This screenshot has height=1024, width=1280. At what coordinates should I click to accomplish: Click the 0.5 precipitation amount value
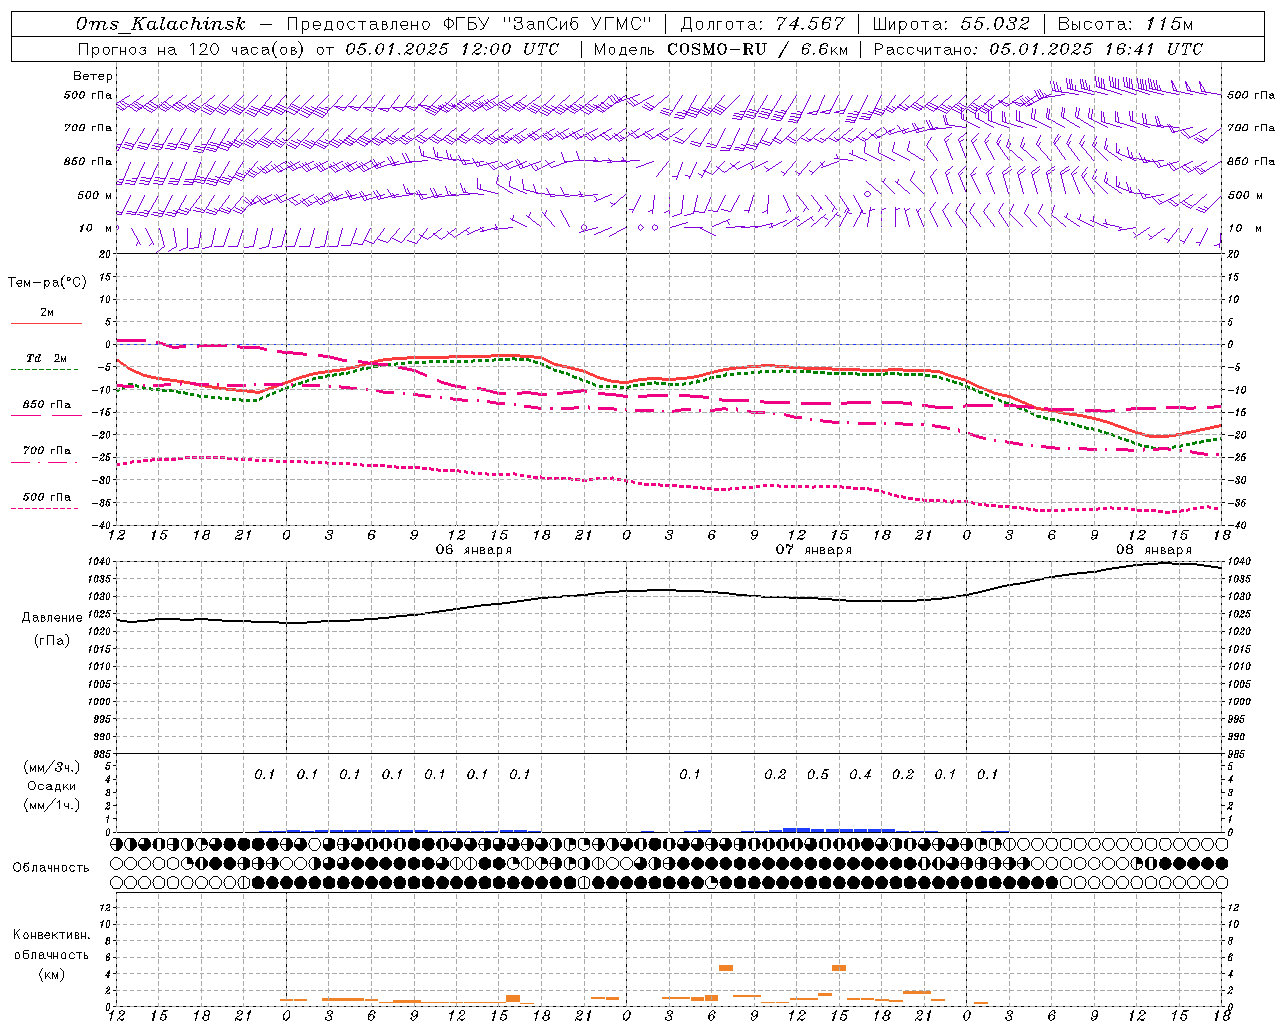click(818, 774)
